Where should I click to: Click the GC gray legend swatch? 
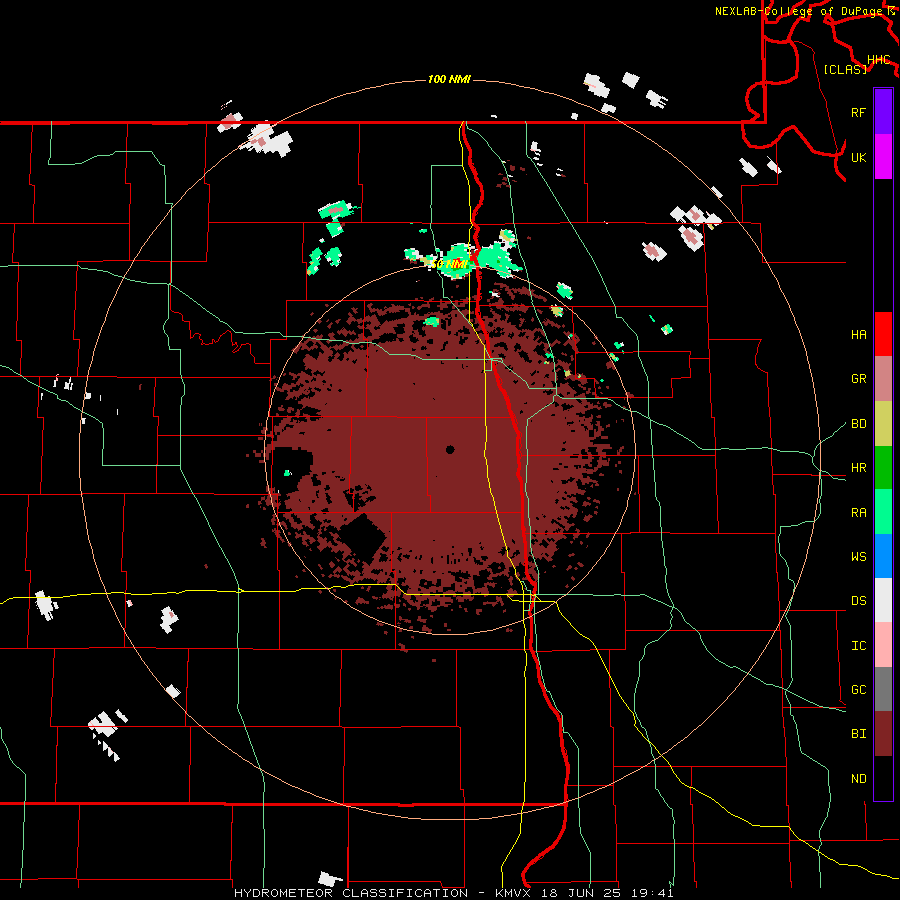[883, 689]
